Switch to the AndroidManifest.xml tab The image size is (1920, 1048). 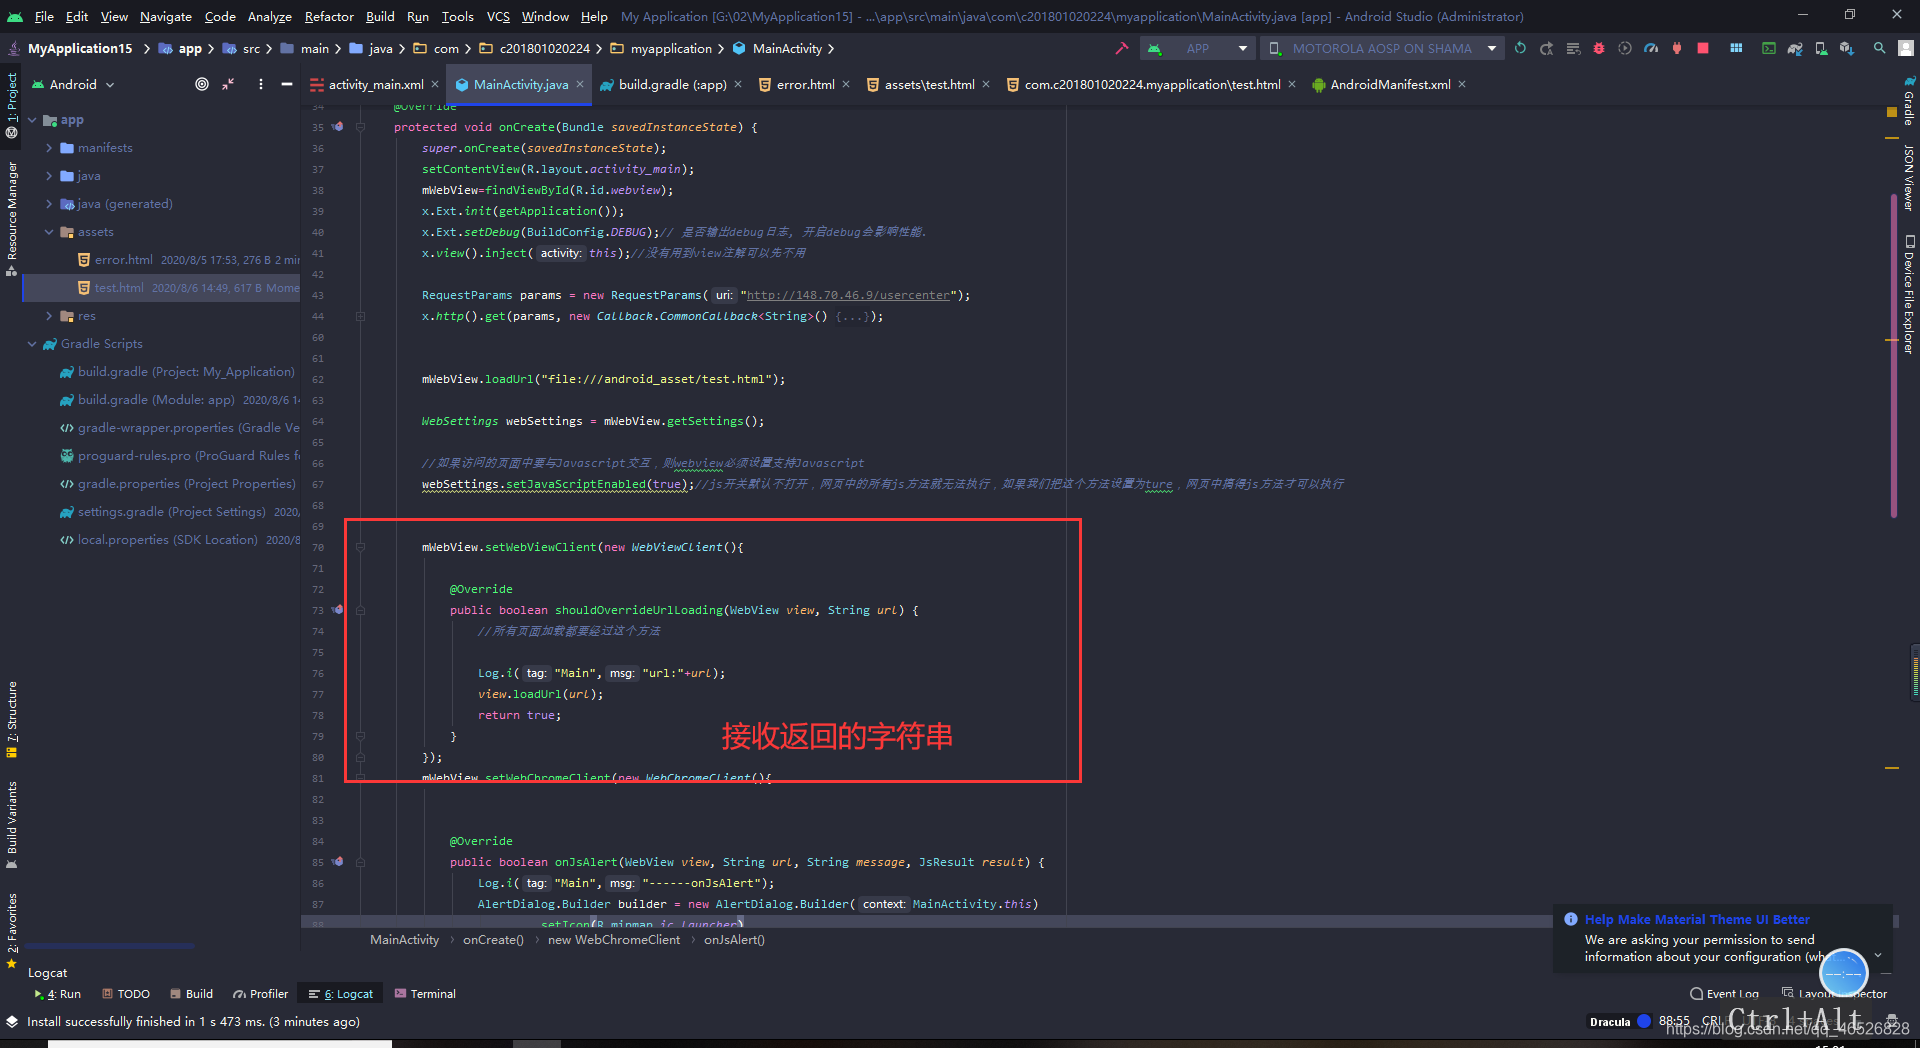(1390, 85)
